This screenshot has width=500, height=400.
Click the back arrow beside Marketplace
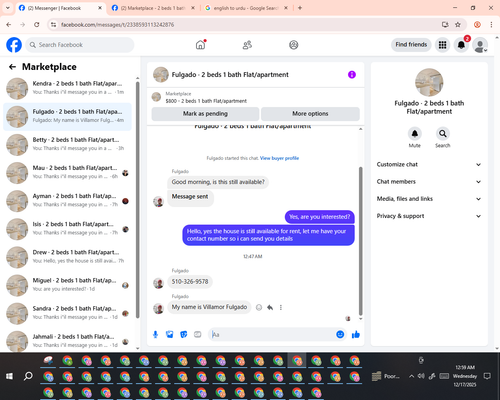12,67
